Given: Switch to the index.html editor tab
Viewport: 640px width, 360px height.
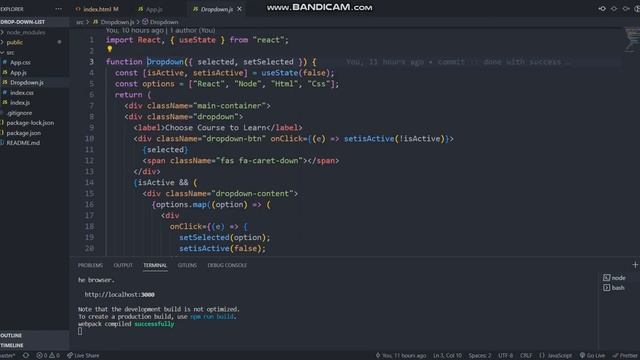Looking at the screenshot, I should pos(98,9).
